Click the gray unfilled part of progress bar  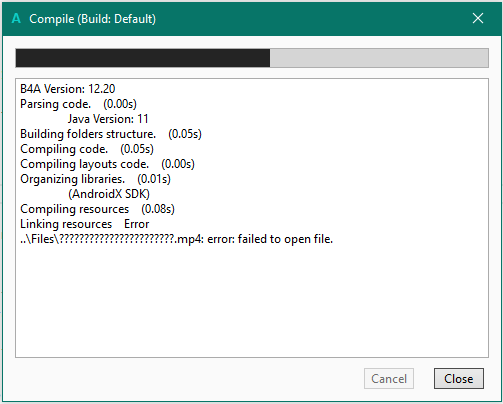[379, 58]
